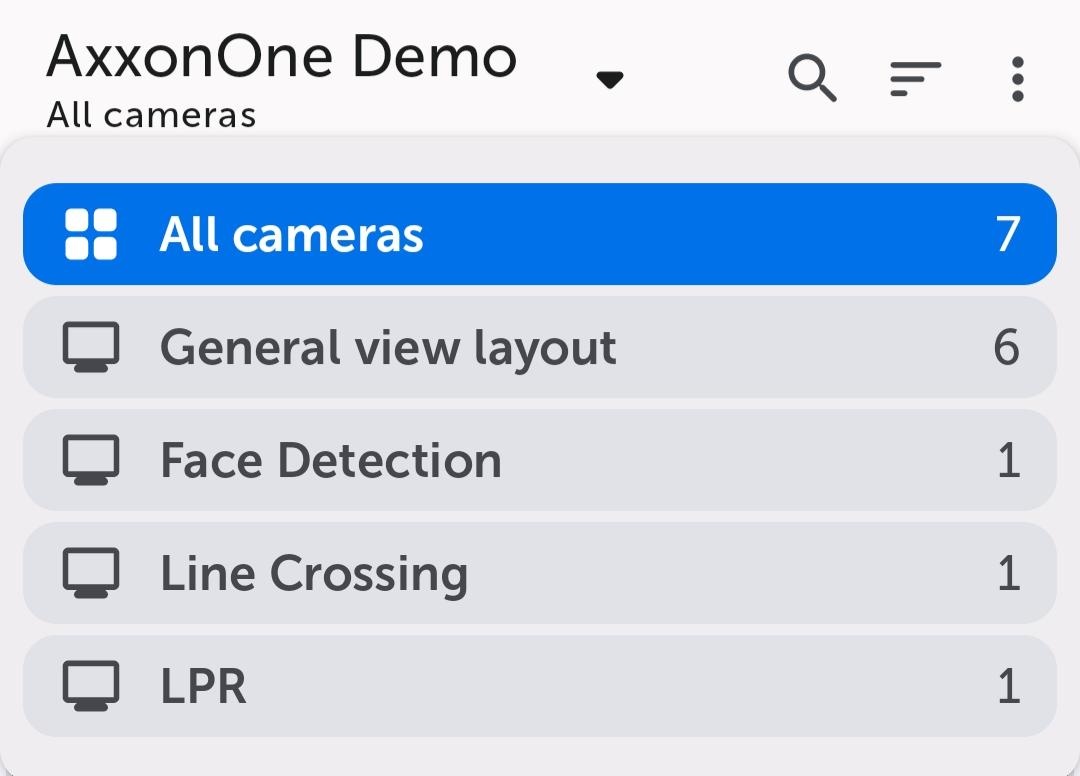Collapse the layout dropdown arrow

click(610, 80)
